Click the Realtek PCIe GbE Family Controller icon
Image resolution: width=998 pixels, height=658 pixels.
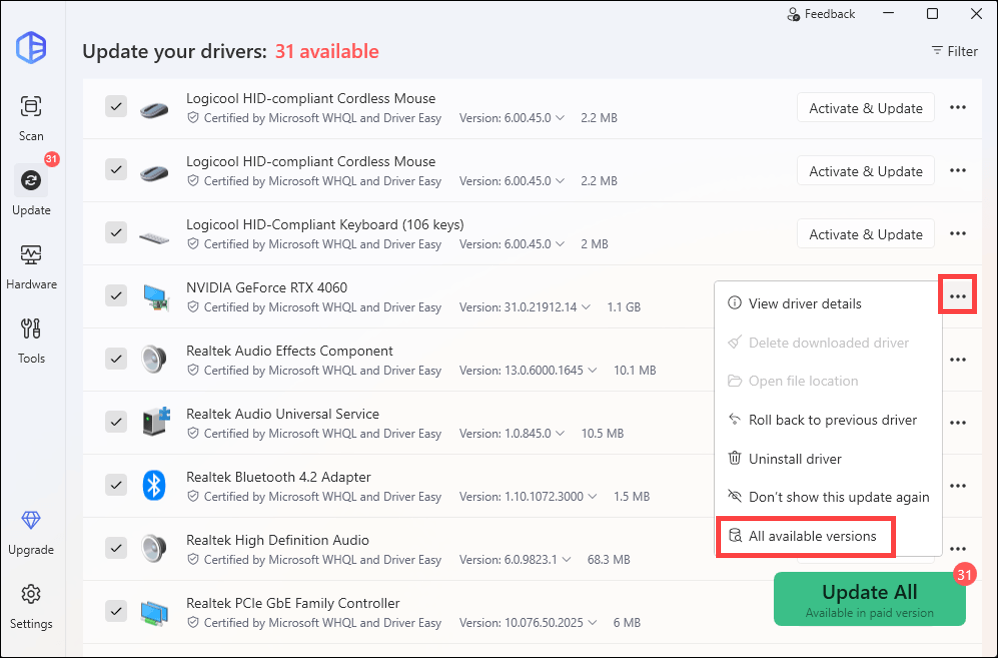154,612
